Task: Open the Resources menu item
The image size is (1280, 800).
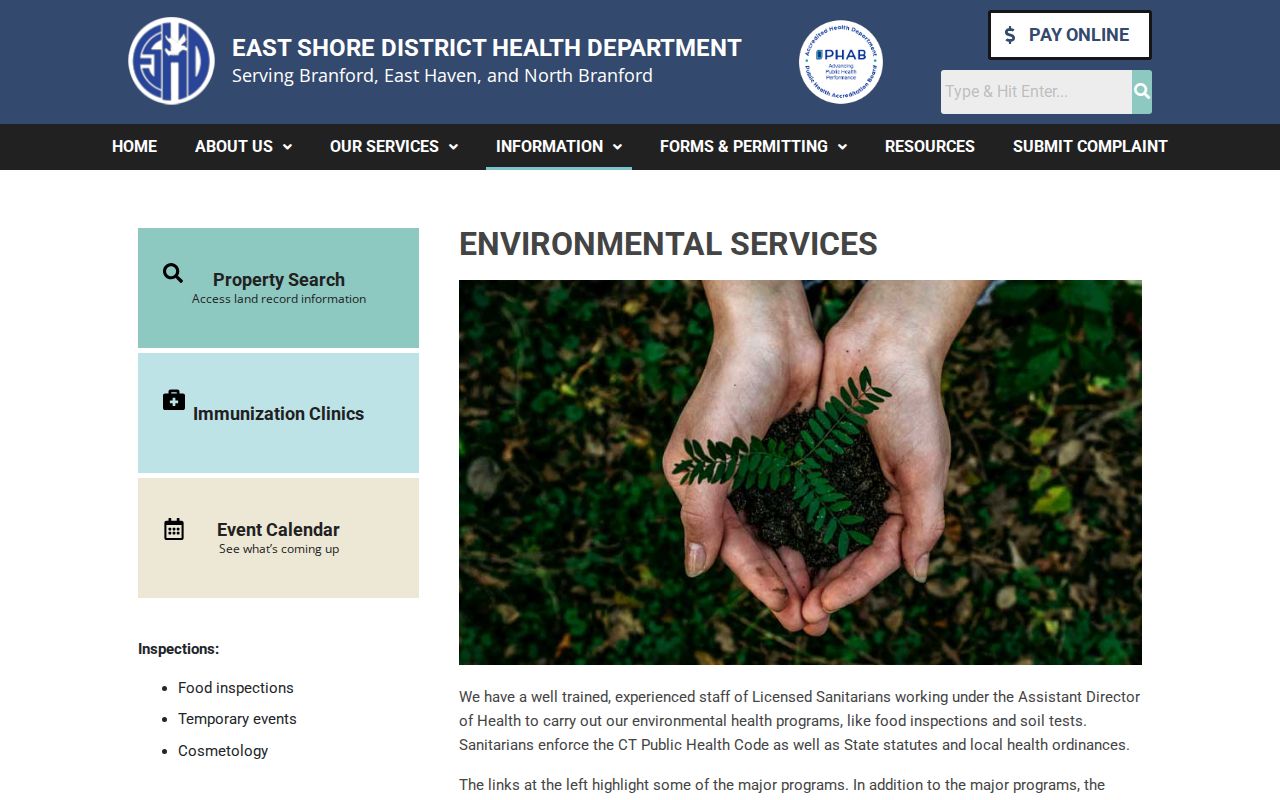Action: 930,146
